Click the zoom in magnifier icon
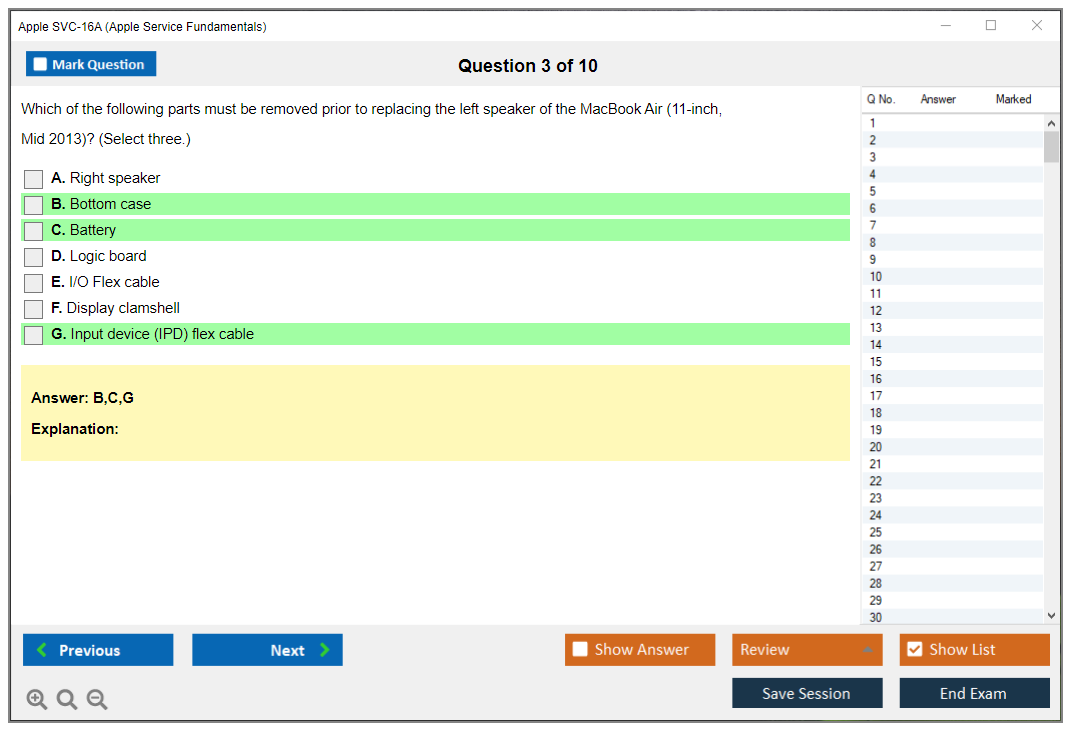Screen dimensions: 1075x735 pos(37,700)
